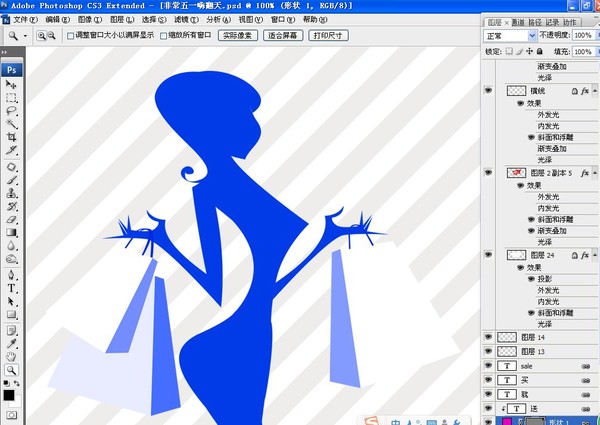Select the Eyedropper tool
This screenshot has height=425, width=600.
11,344
